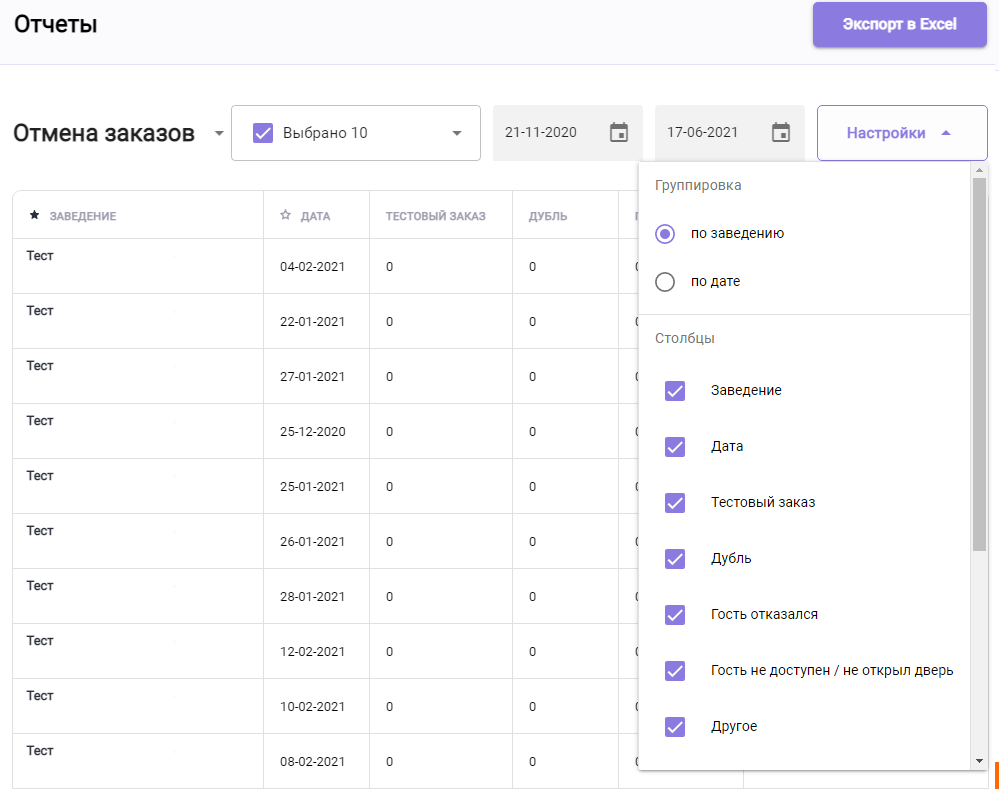Sort by the Дубль column header
Screen dimensions: 999x789
tap(548, 216)
